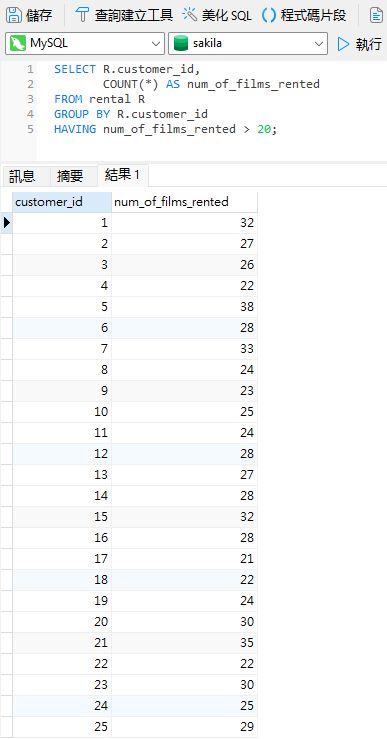Select the cell showing 38 rentals
The height and width of the screenshot is (739, 387).
pos(184,307)
